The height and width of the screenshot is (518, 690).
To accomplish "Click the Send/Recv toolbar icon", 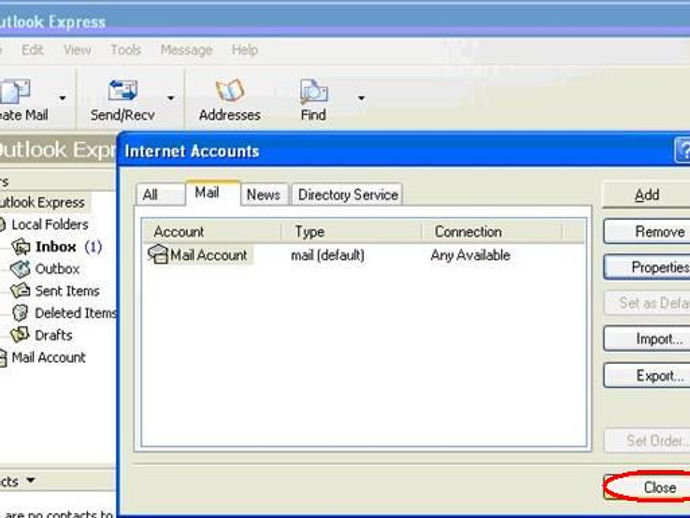I will [x=123, y=90].
